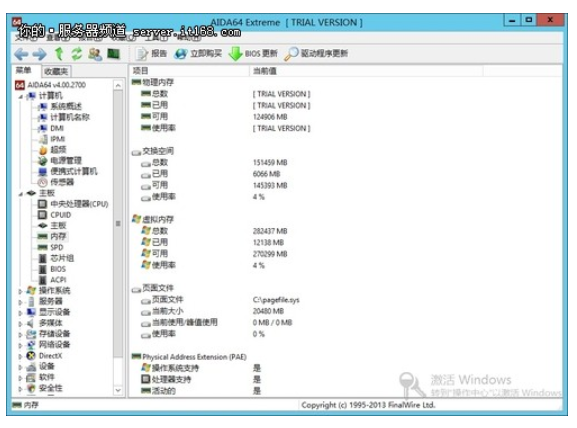Switch to the 收藏夹 favorites tab

coord(56,71)
